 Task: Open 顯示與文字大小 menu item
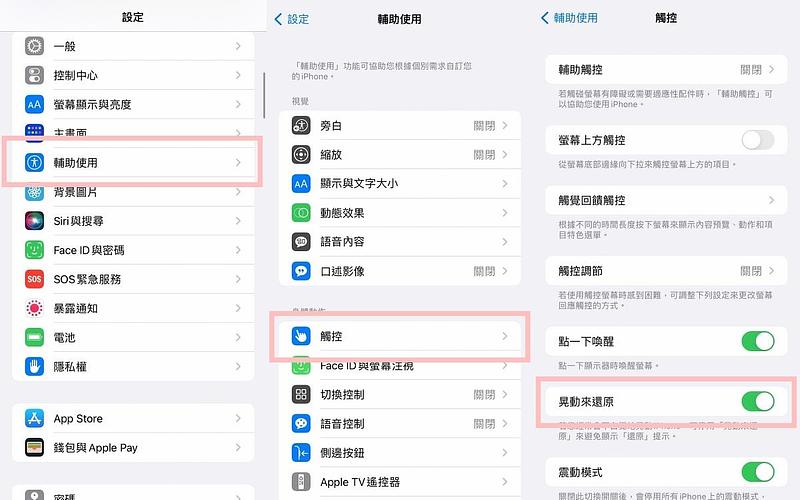pos(400,184)
